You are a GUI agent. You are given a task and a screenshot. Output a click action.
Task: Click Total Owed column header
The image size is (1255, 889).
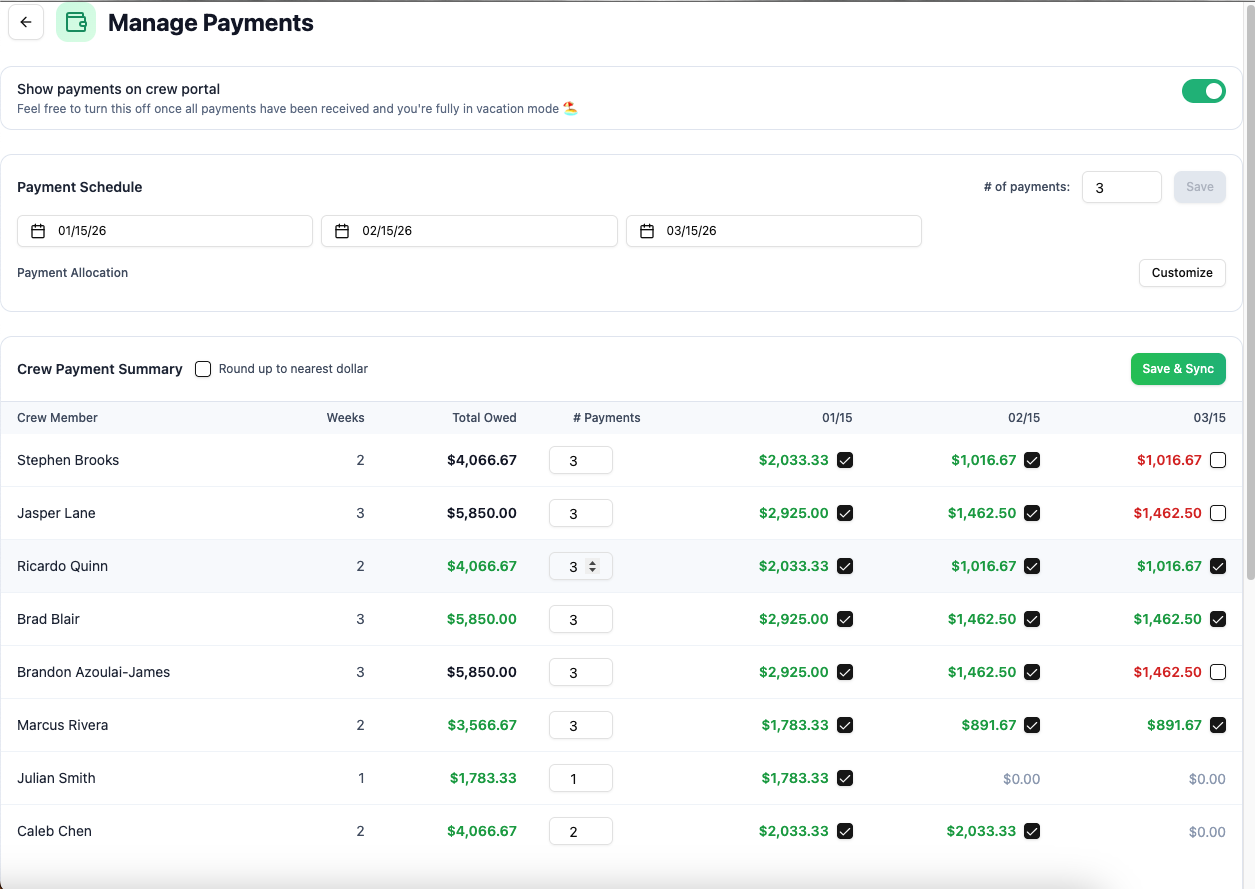point(484,418)
